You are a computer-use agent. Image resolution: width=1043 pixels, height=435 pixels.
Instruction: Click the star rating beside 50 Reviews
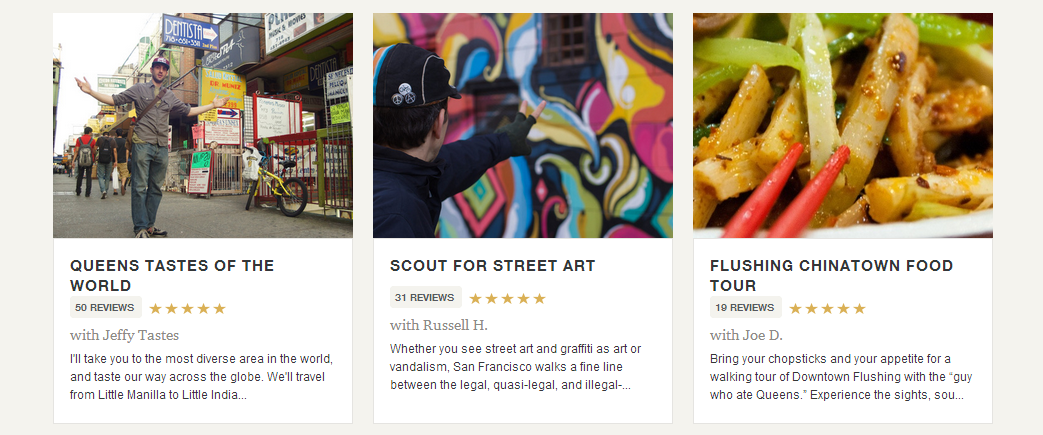(x=188, y=309)
